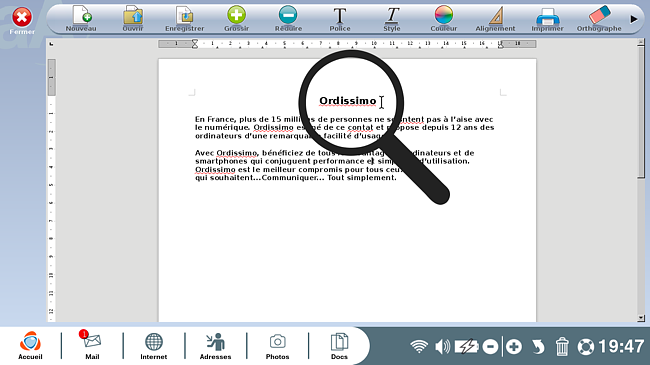Screen dimensions: 650x365
Task: Shrink text with the Réduire button
Action: tap(288, 19)
